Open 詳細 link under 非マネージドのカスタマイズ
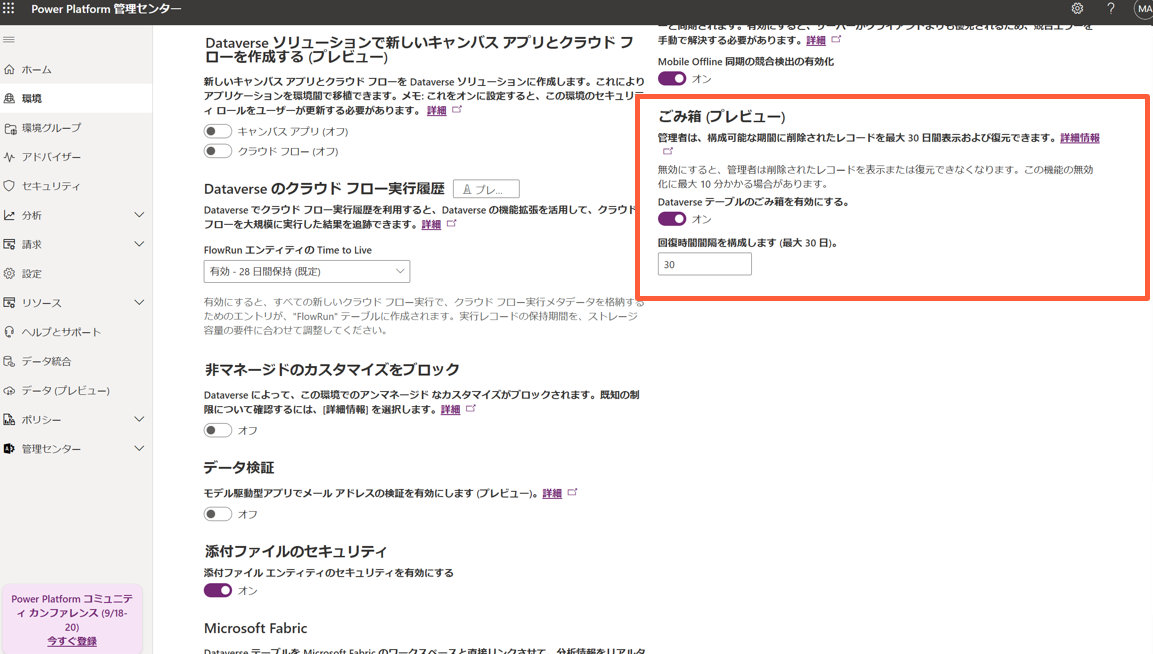This screenshot has height=654, width=1153. [x=450, y=410]
